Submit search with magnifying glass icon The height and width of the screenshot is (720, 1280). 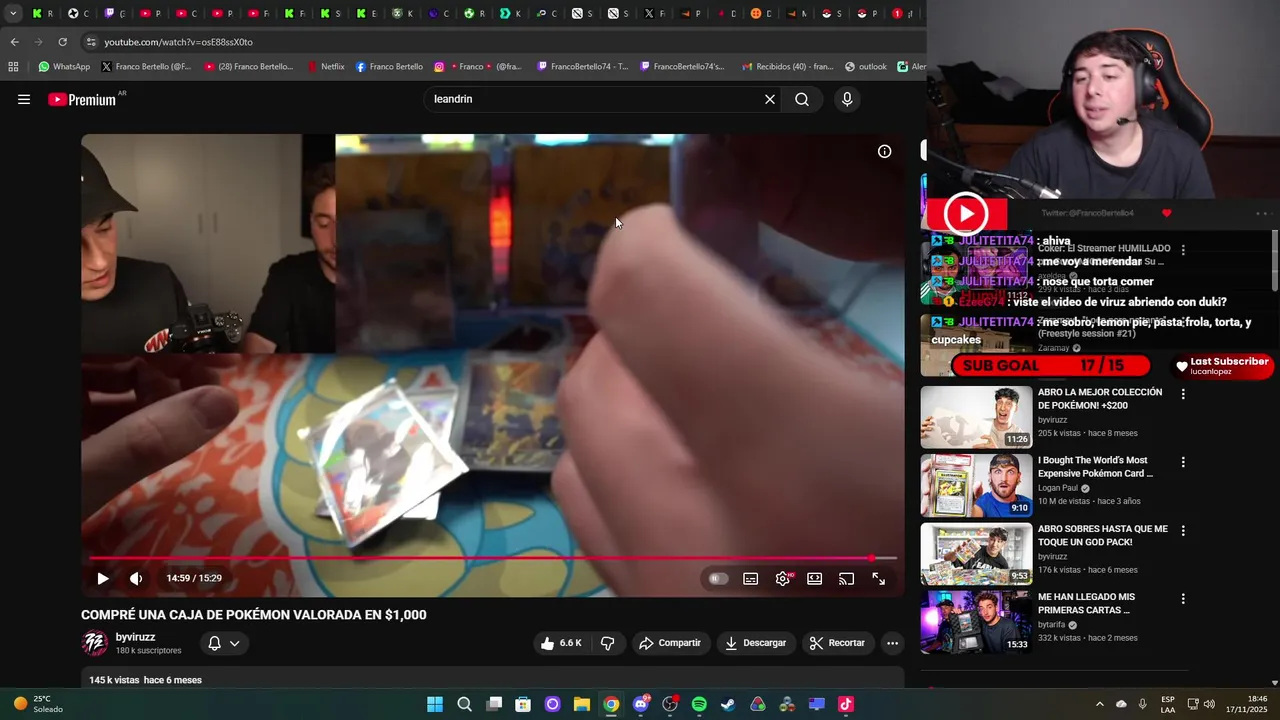(802, 99)
